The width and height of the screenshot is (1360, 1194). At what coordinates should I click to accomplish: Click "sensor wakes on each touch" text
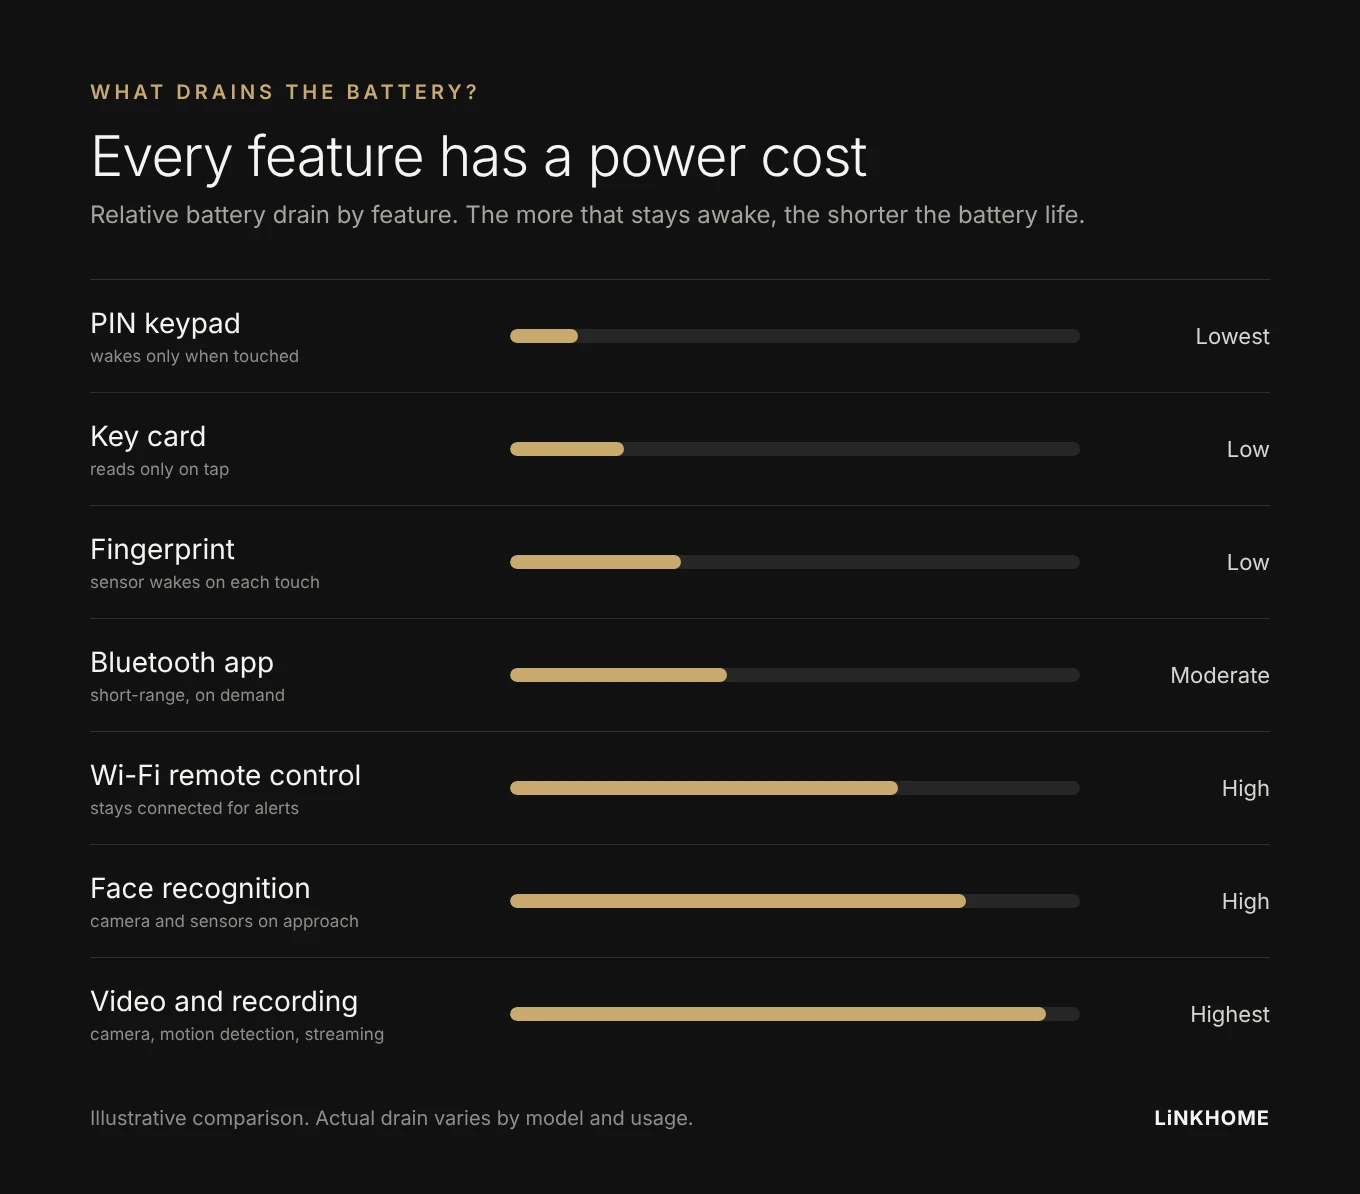tap(205, 582)
